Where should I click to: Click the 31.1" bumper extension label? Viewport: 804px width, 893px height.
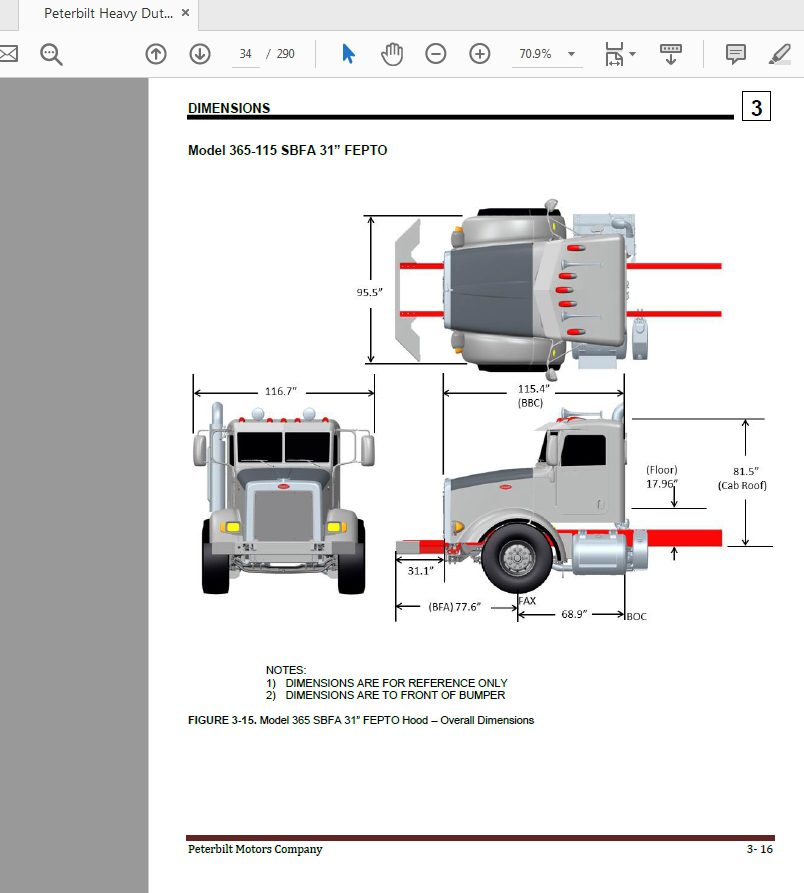pos(420,571)
